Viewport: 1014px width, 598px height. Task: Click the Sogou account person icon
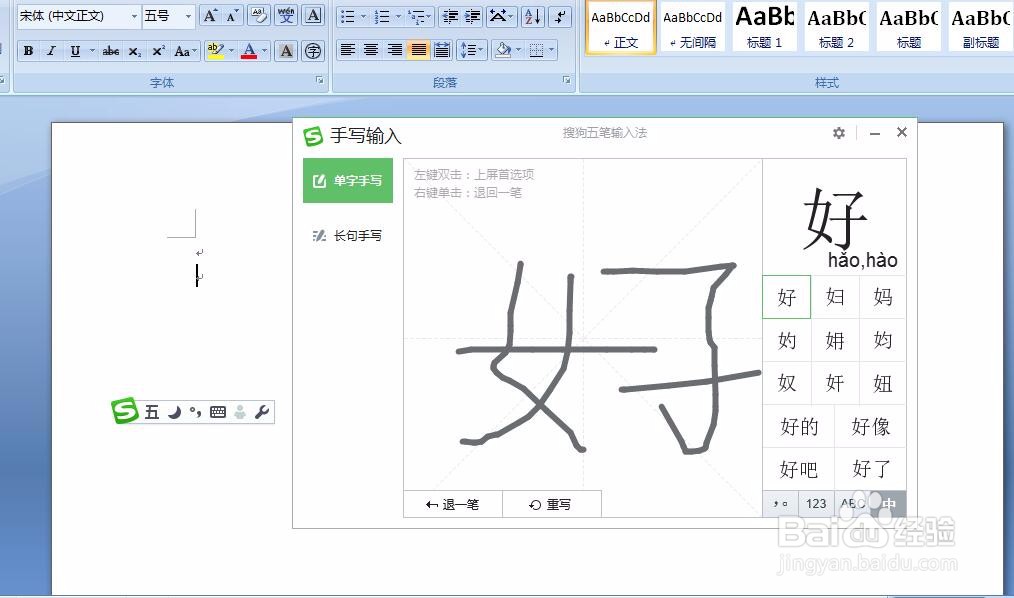click(x=238, y=411)
